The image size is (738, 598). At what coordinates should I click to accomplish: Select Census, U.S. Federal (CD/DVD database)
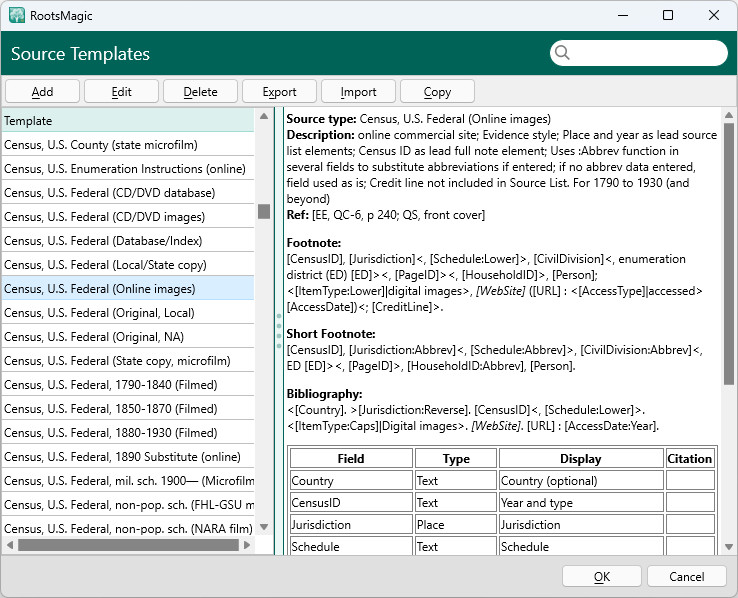click(128, 192)
